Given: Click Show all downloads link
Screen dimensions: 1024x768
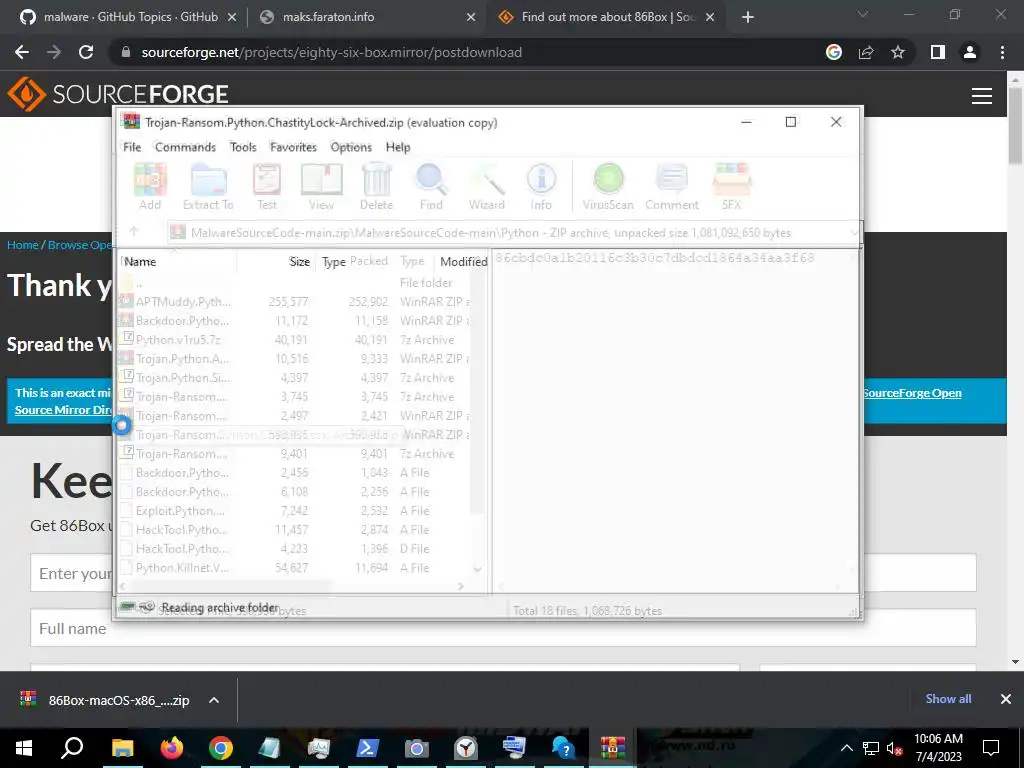Looking at the screenshot, I should [x=948, y=699].
